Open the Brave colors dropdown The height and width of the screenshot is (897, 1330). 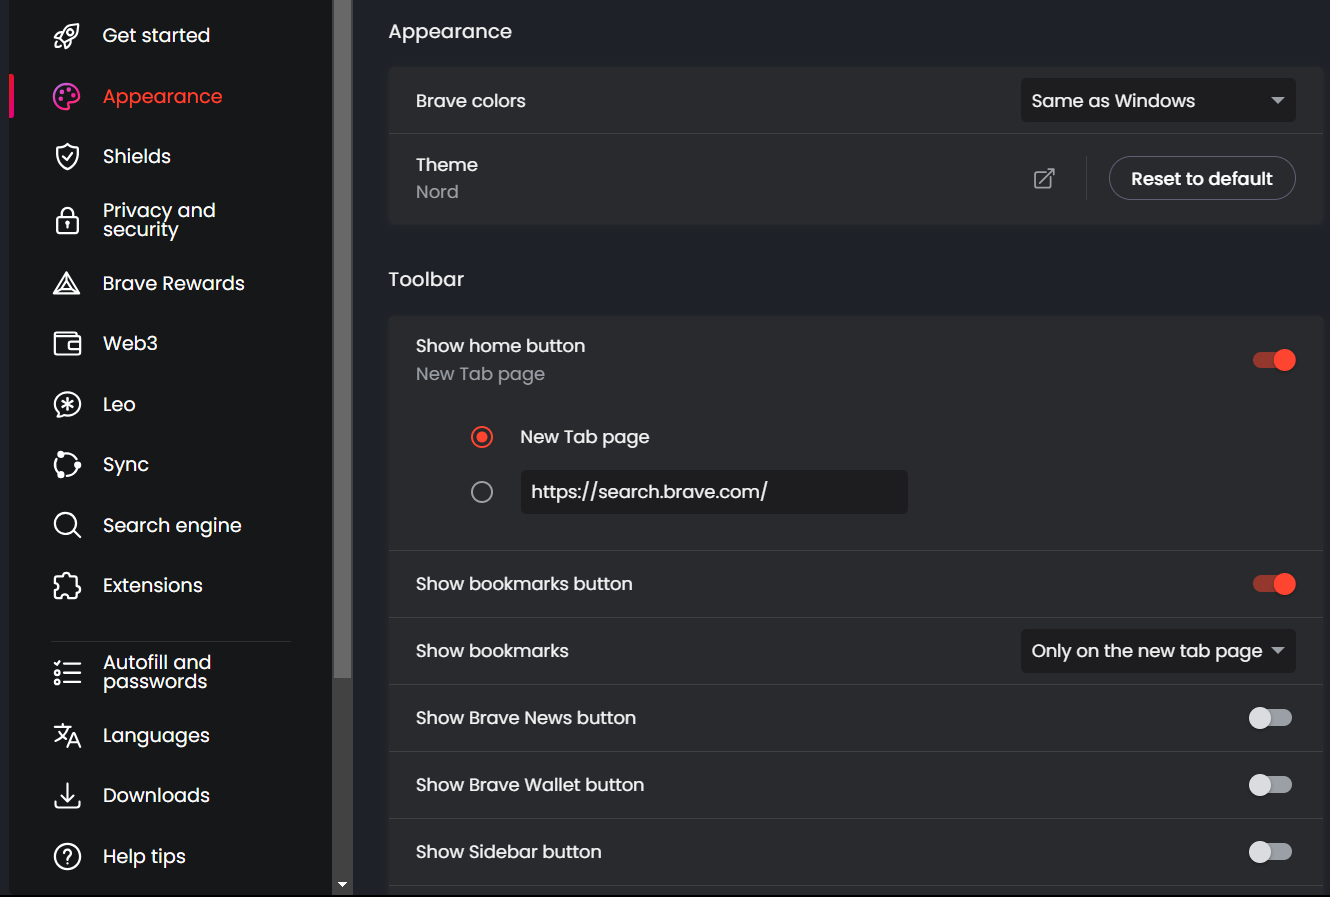[x=1157, y=101]
